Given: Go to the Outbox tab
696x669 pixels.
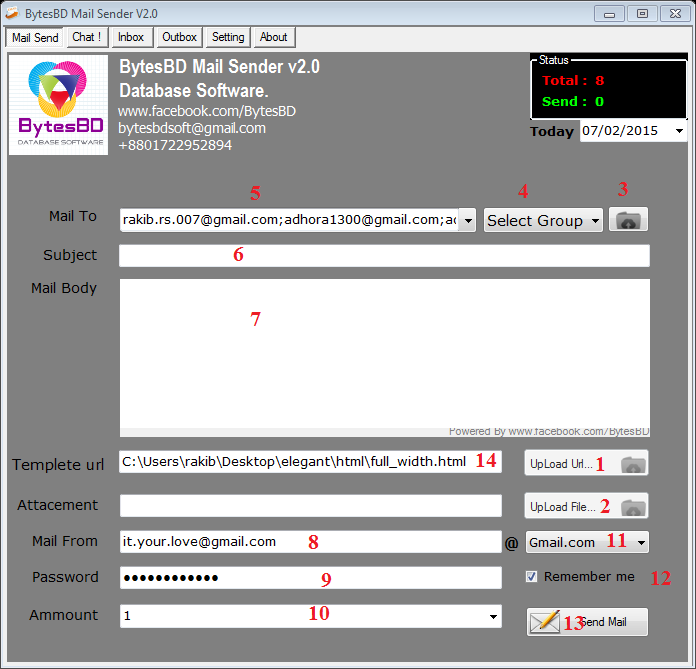Looking at the screenshot, I should click(x=179, y=37).
